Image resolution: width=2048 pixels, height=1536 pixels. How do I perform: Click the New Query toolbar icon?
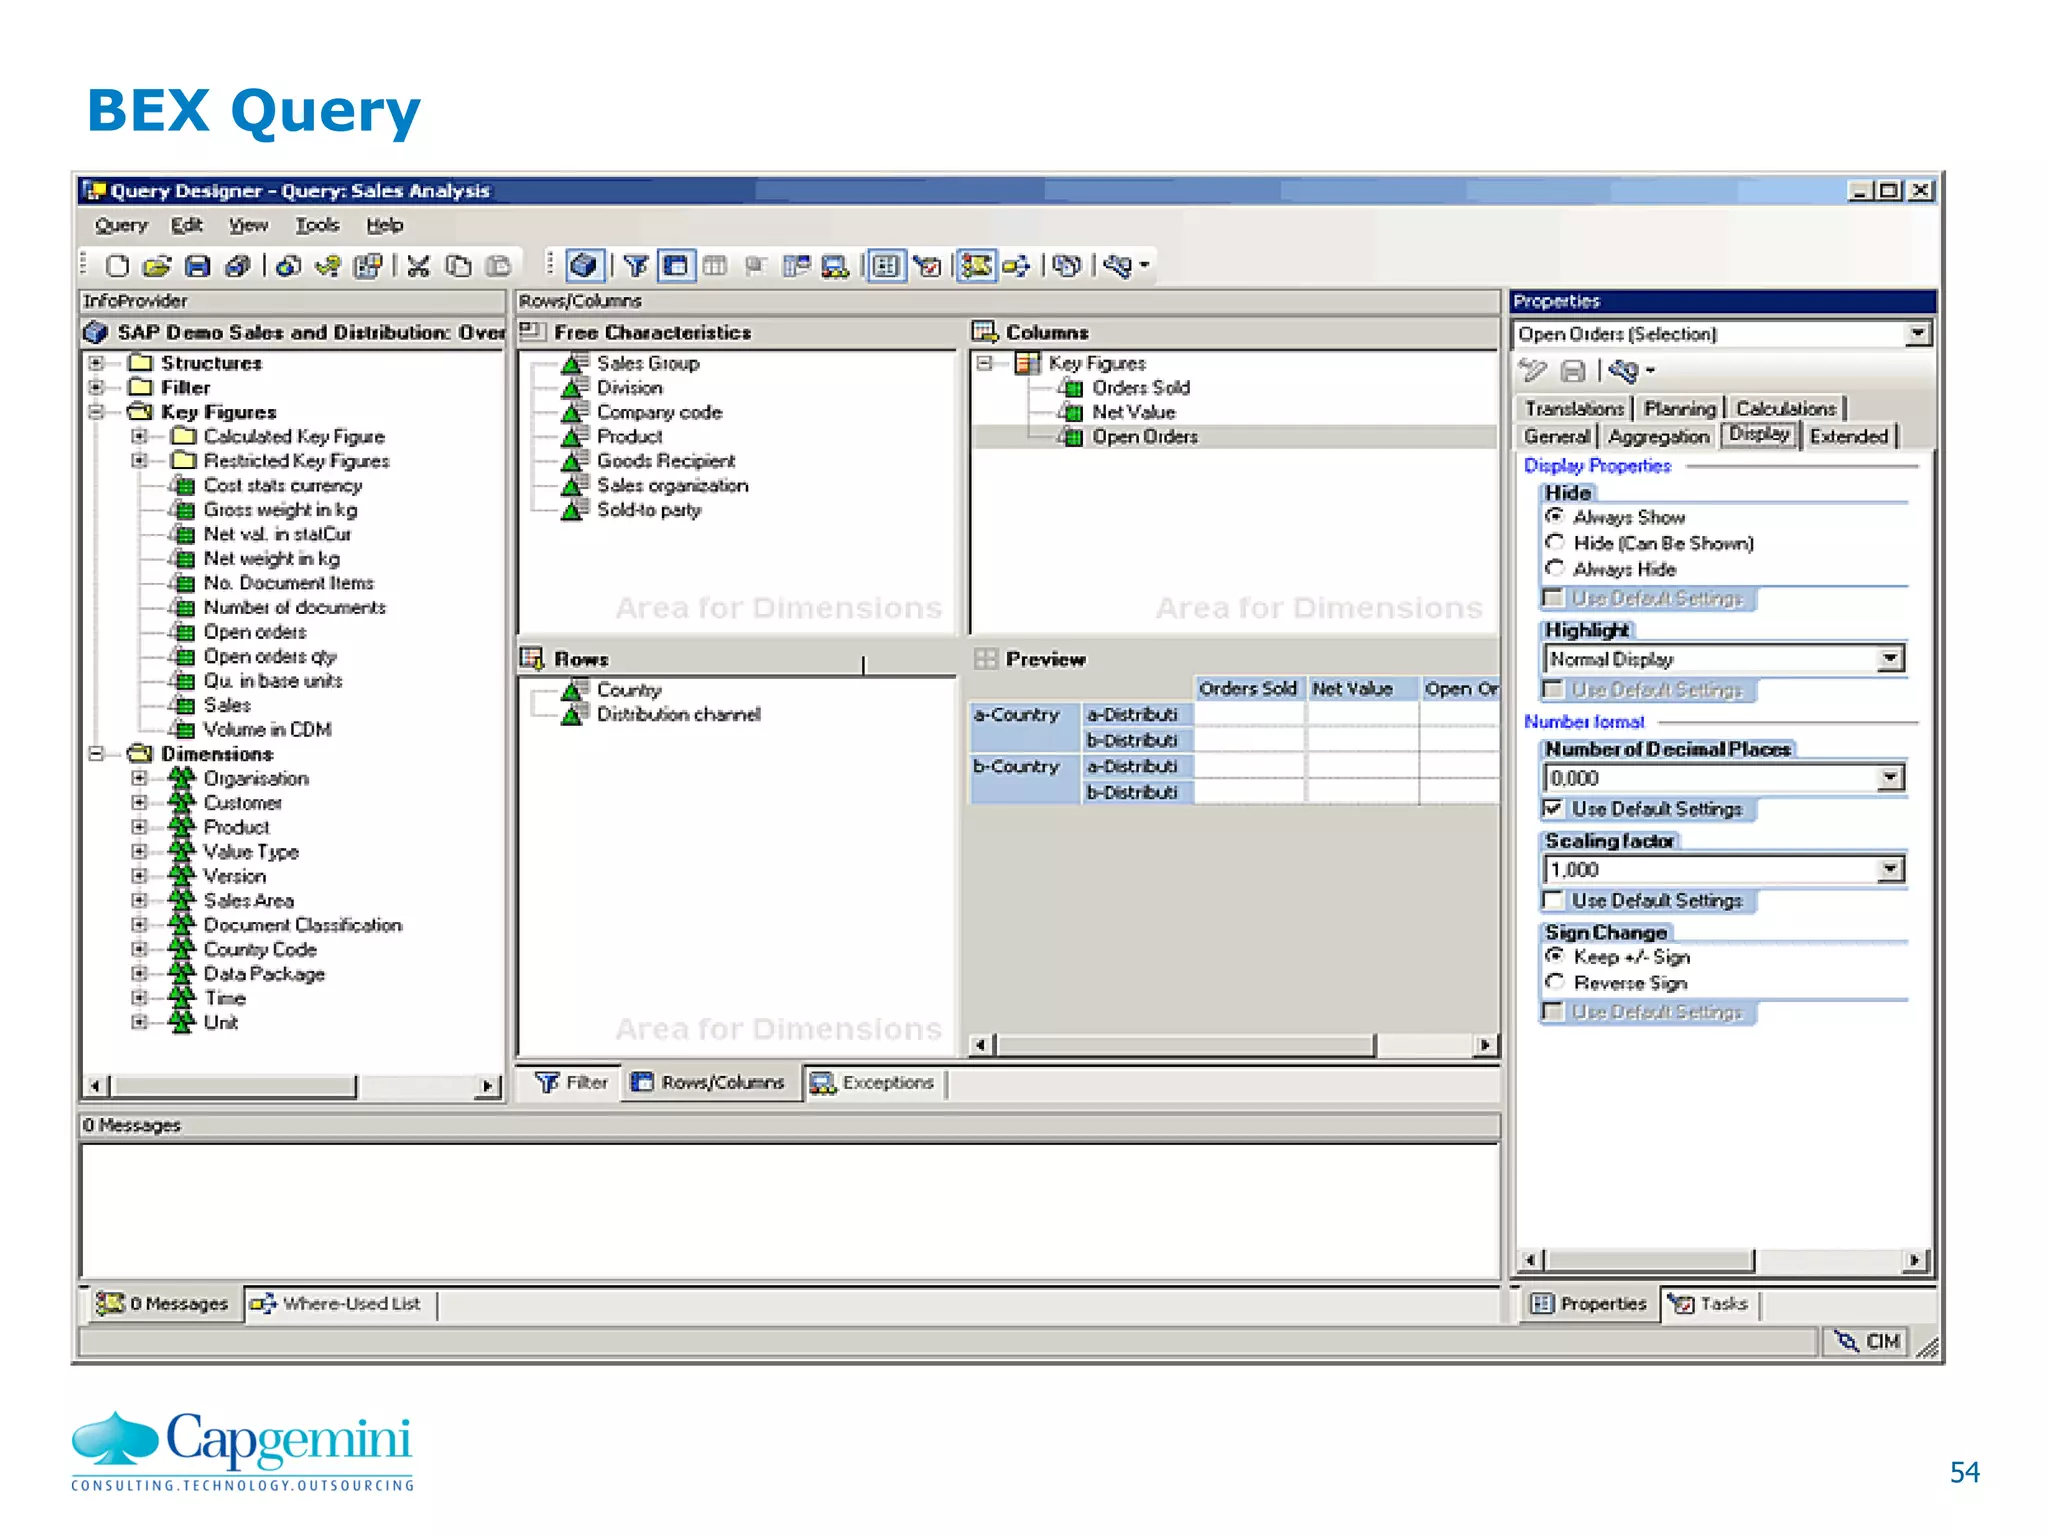(x=117, y=266)
